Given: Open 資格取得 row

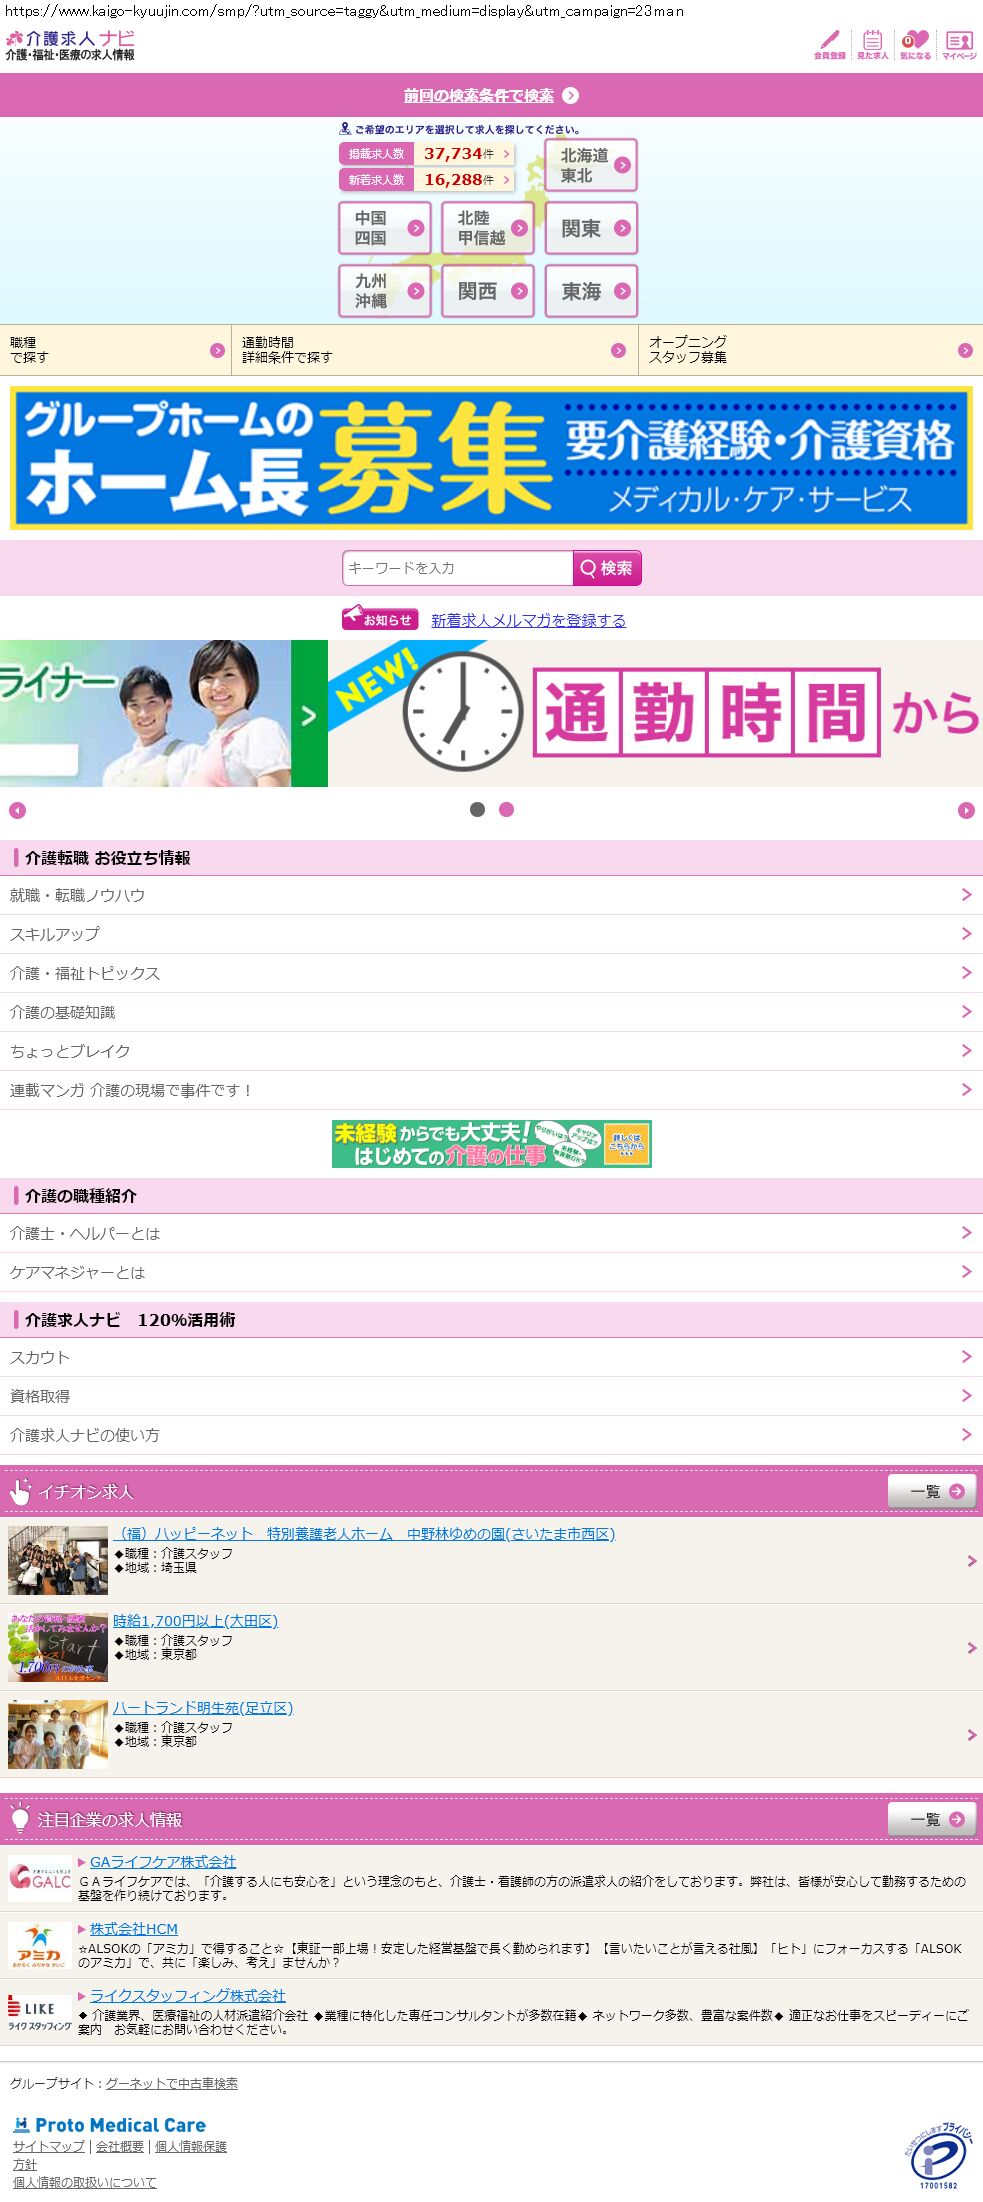Looking at the screenshot, I should [x=491, y=1396].
